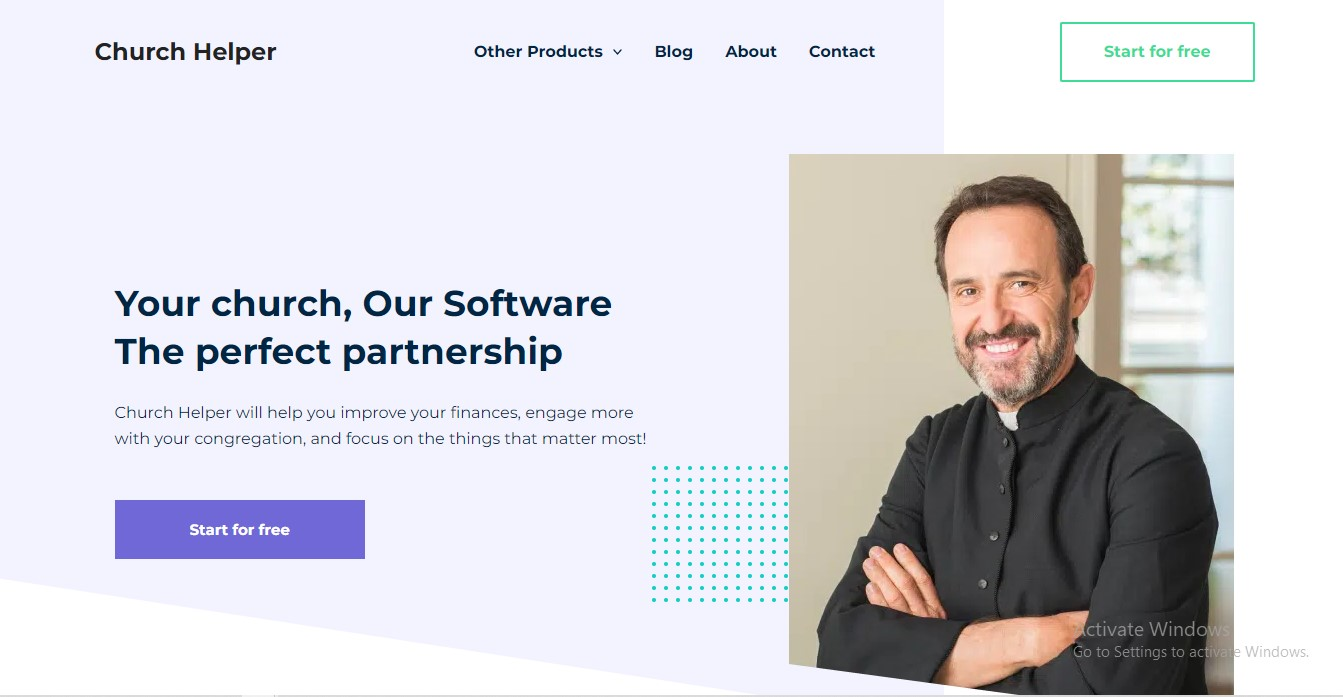This screenshot has width=1343, height=697.
Task: Click the heading line The perfect partnership
Action: [339, 352]
